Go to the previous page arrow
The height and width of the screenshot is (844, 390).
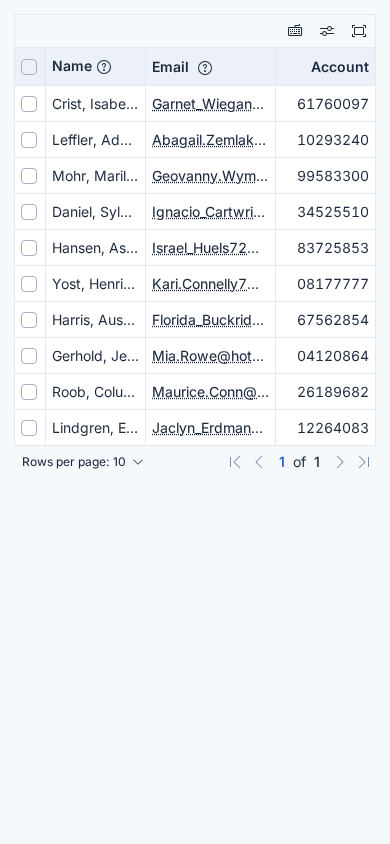pyautogui.click(x=259, y=462)
